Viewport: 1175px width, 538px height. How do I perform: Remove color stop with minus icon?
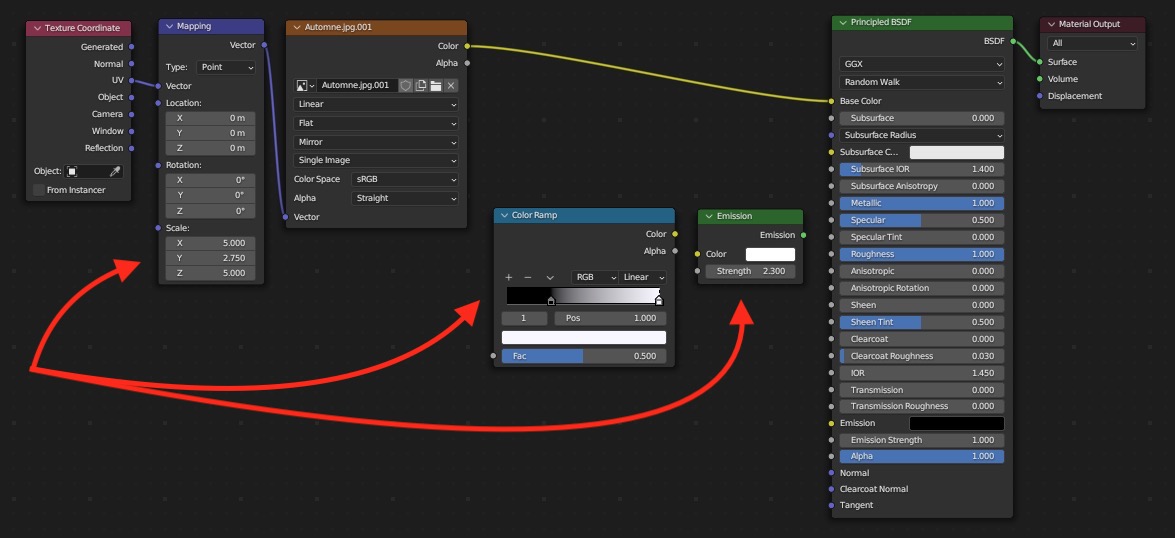point(528,277)
